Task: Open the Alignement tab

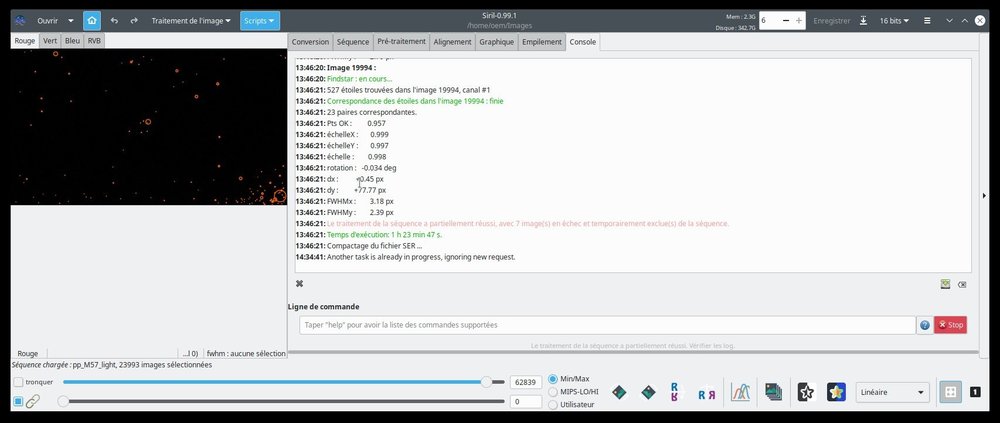Action: pos(452,41)
